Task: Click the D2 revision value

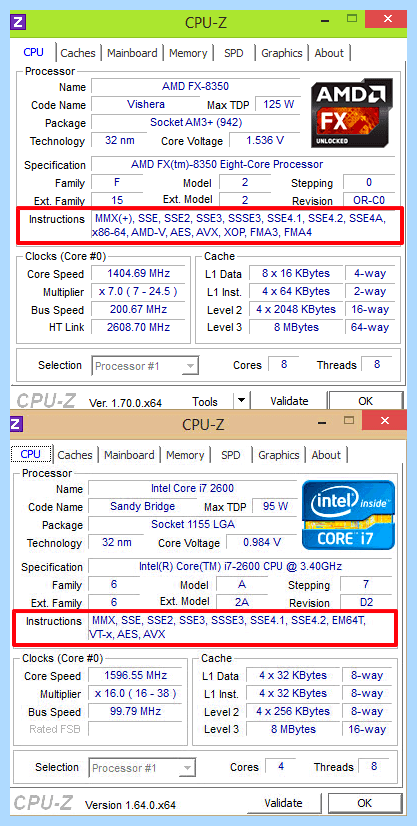Action: 366,602
